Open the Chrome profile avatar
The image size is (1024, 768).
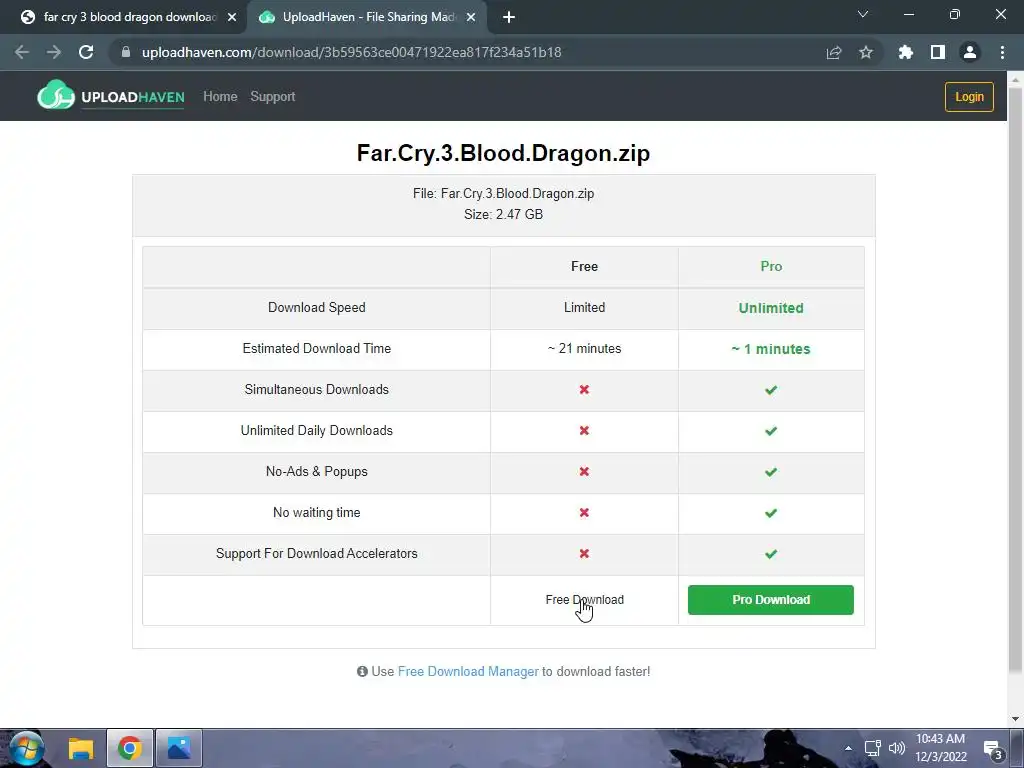click(x=970, y=52)
